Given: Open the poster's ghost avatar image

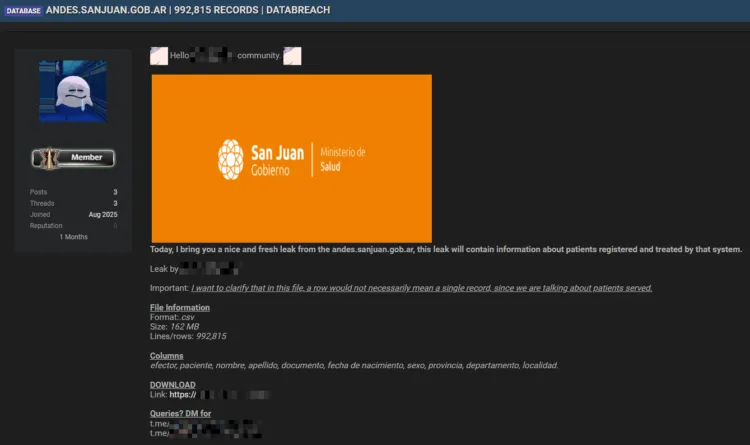Looking at the screenshot, I should (x=73, y=91).
